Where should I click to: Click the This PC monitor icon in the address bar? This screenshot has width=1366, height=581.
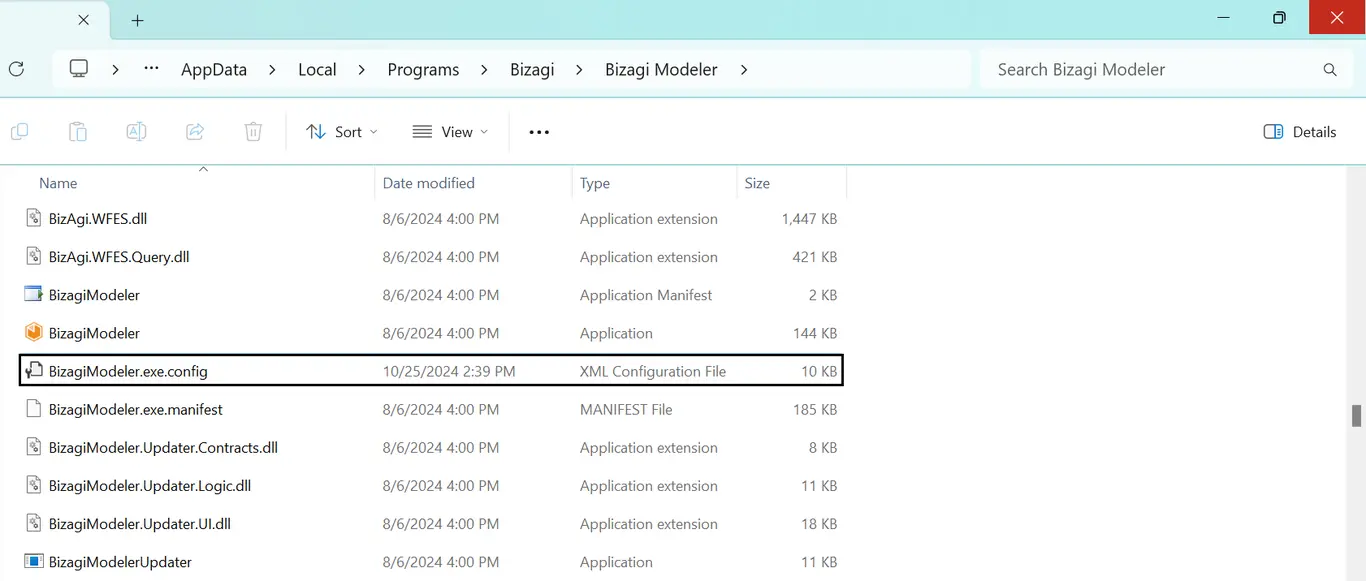(79, 69)
